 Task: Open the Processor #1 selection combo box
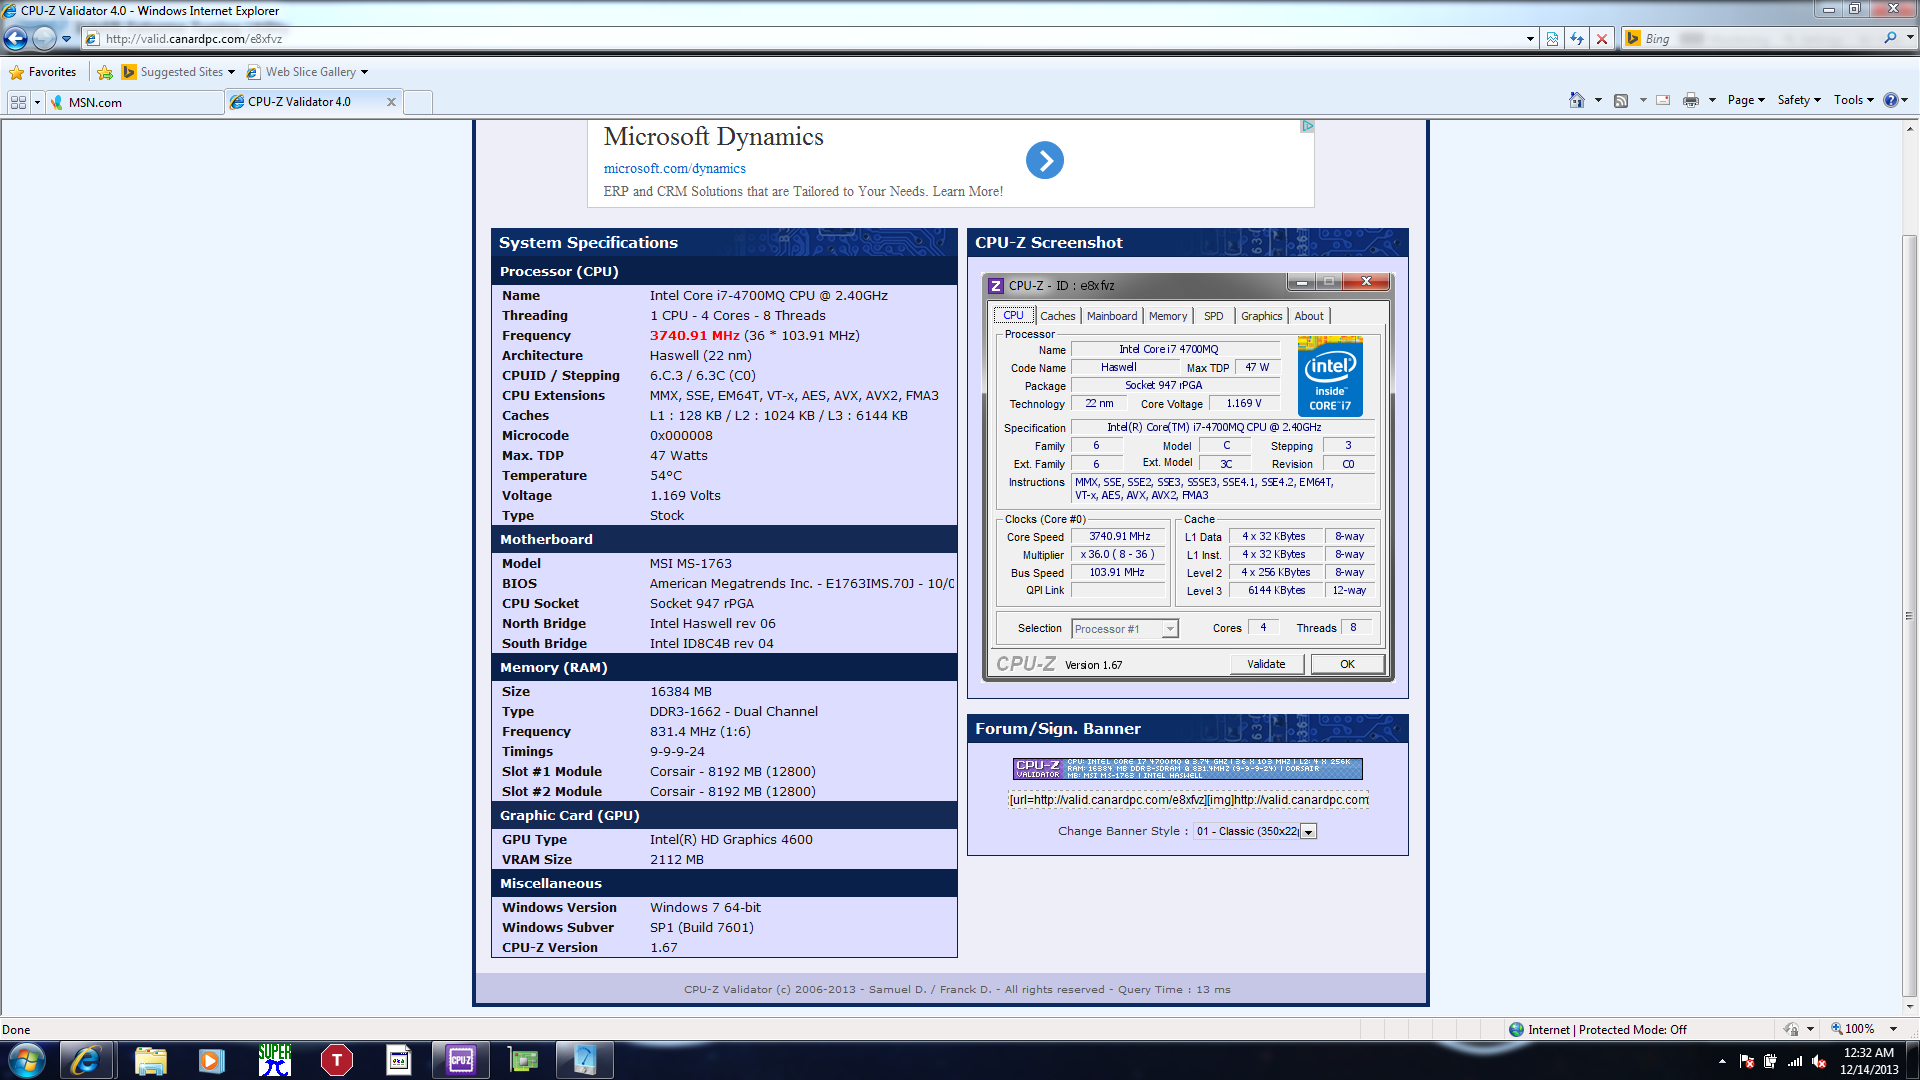pos(1125,629)
